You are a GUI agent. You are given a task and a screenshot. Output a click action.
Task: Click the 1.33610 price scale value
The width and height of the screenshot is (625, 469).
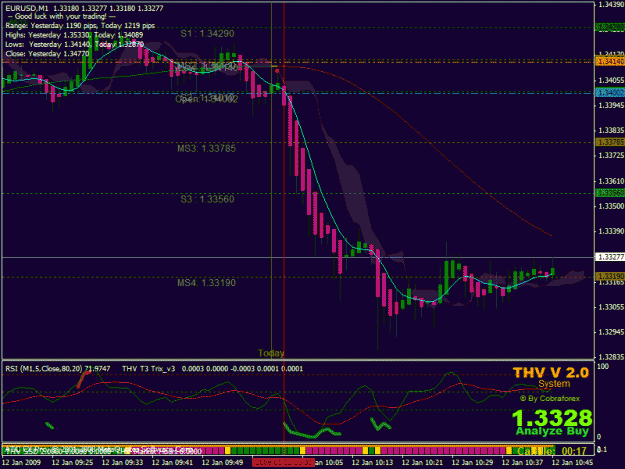pyautogui.click(x=611, y=181)
